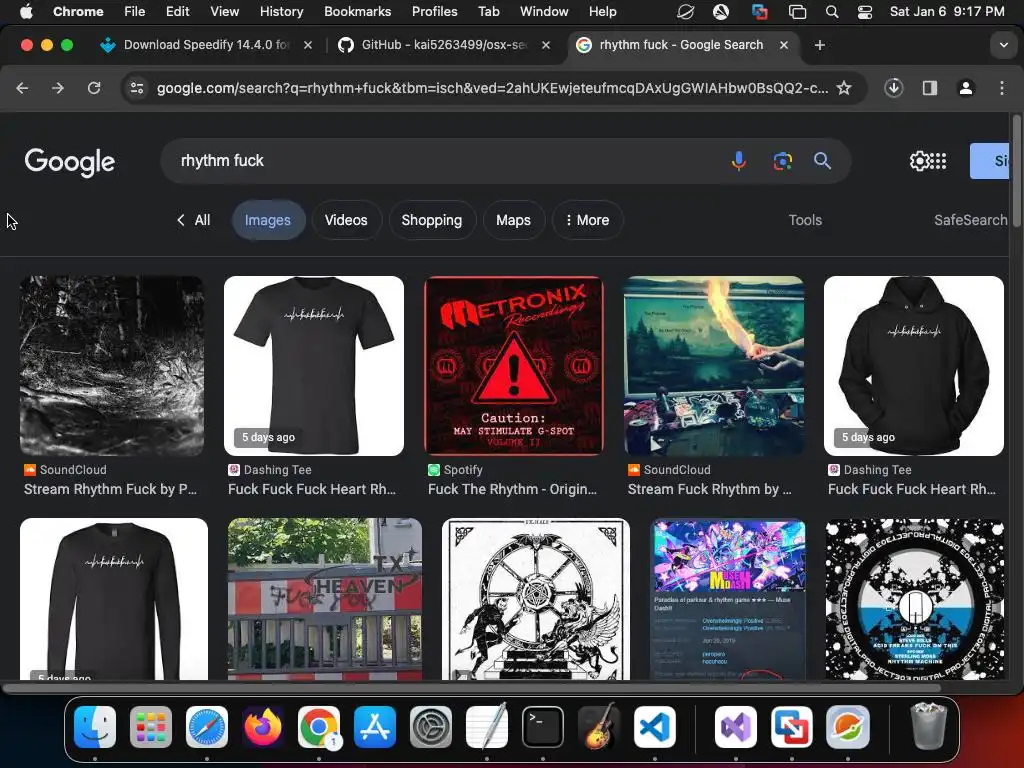Open App Store from the Dock
This screenshot has width=1024, height=768.
point(375,727)
